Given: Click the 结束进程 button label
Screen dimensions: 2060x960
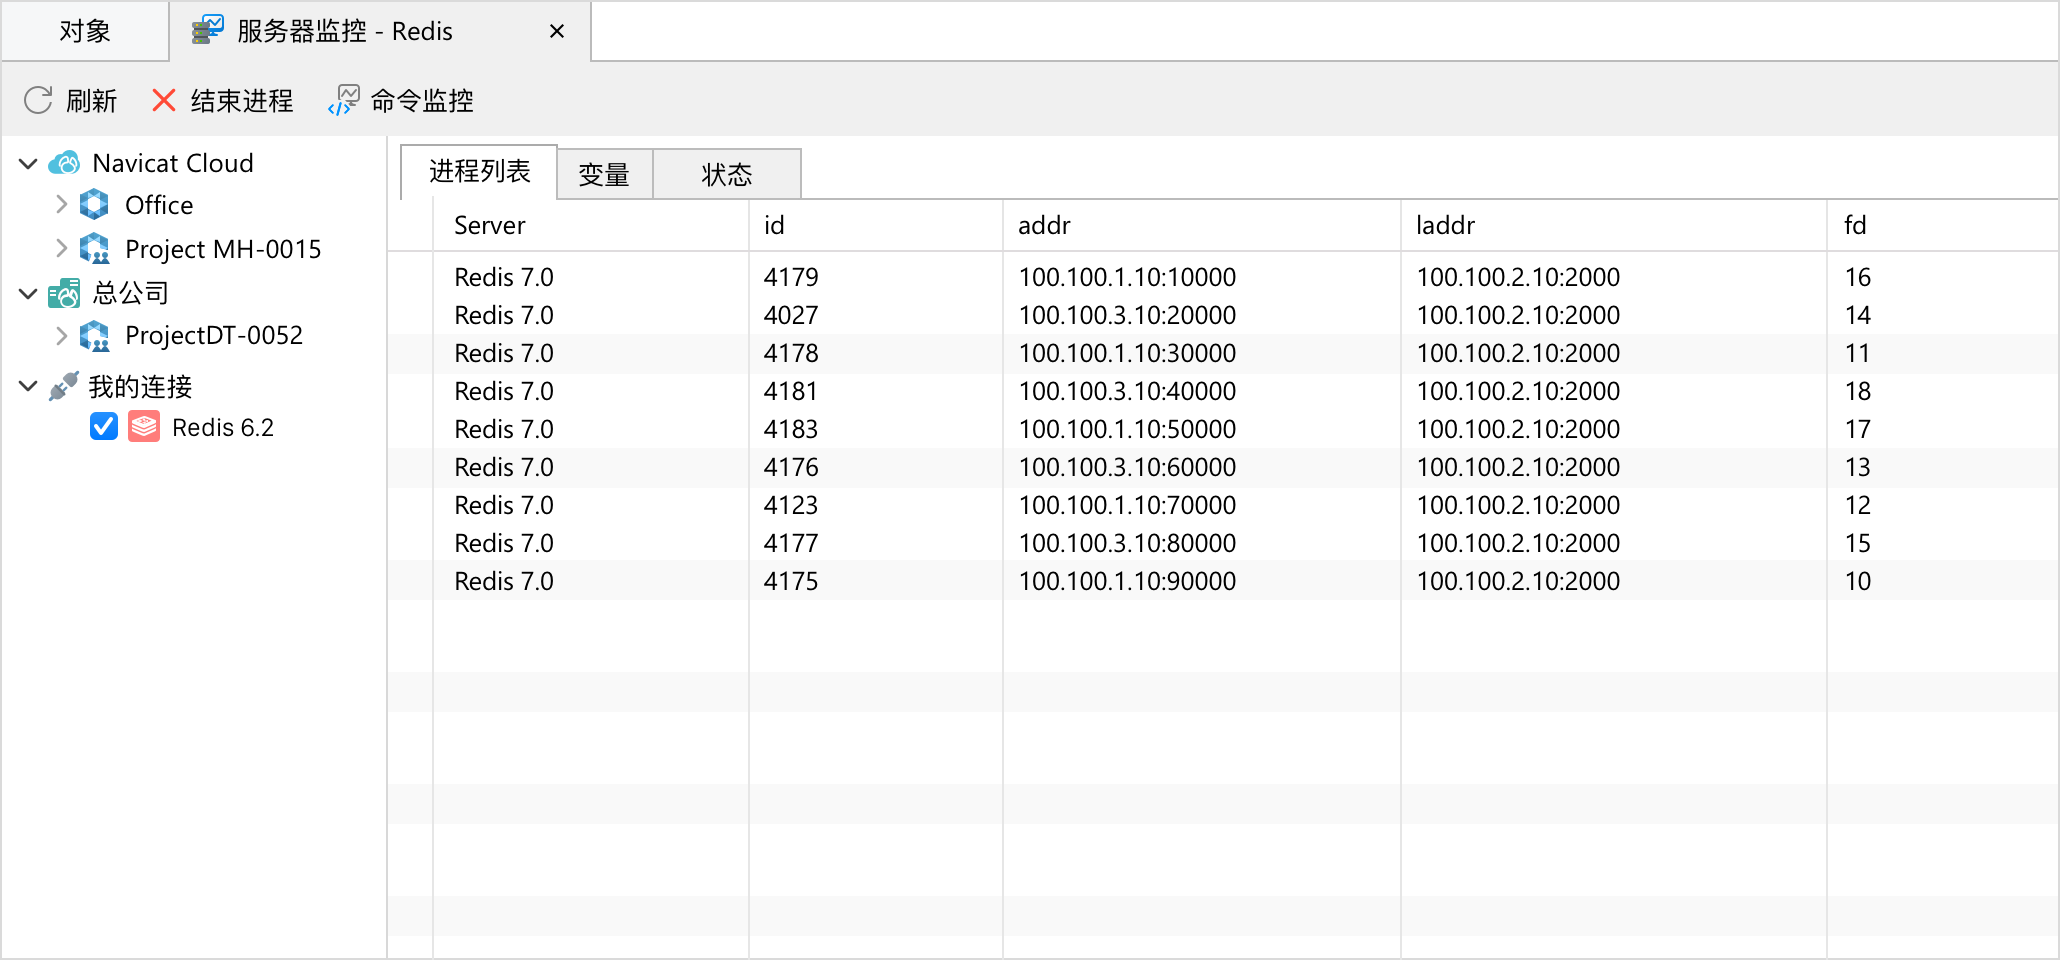Looking at the screenshot, I should [x=242, y=100].
